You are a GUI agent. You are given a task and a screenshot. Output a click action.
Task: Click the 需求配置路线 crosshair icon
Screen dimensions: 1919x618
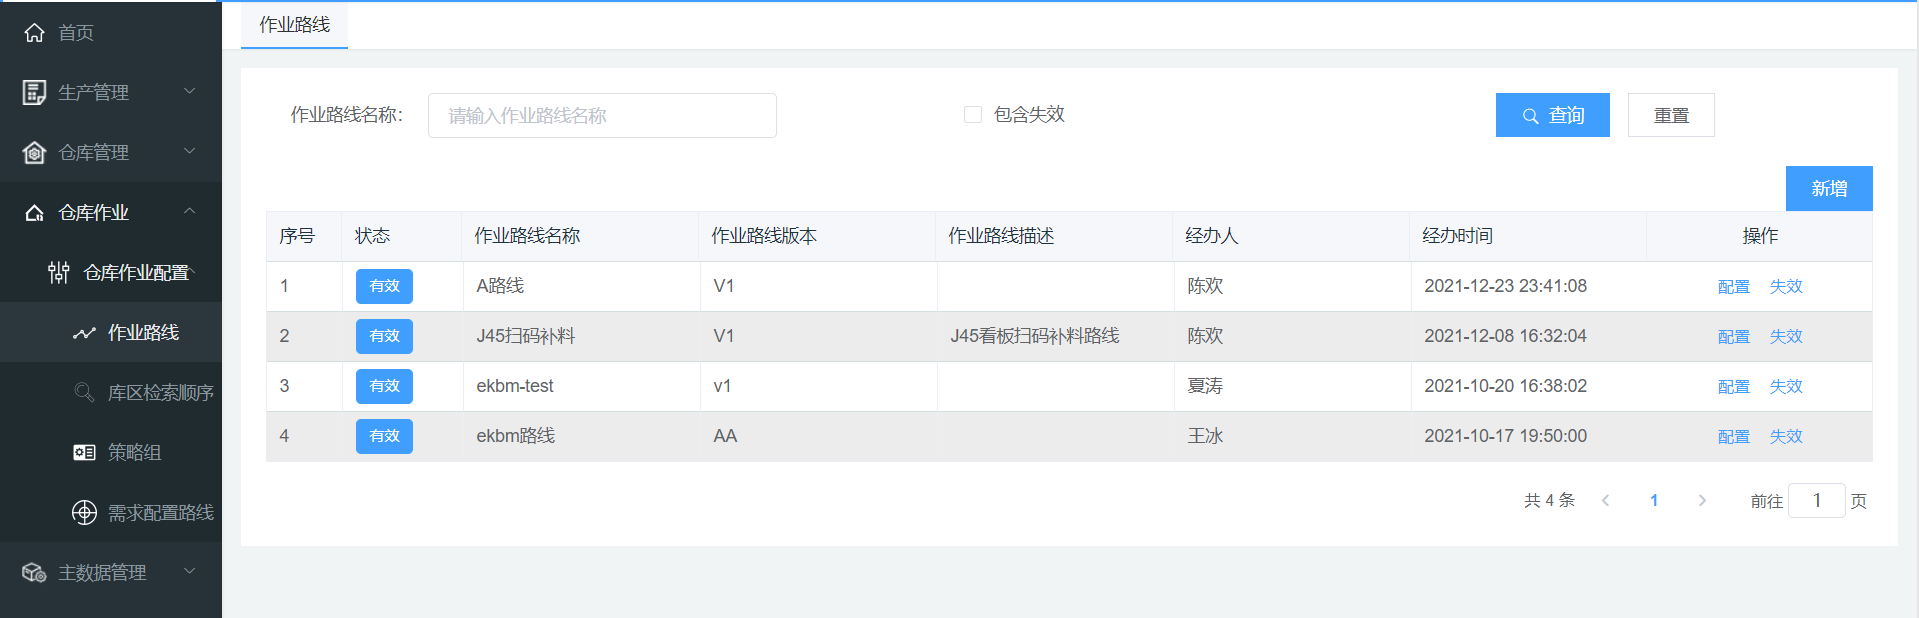[84, 512]
